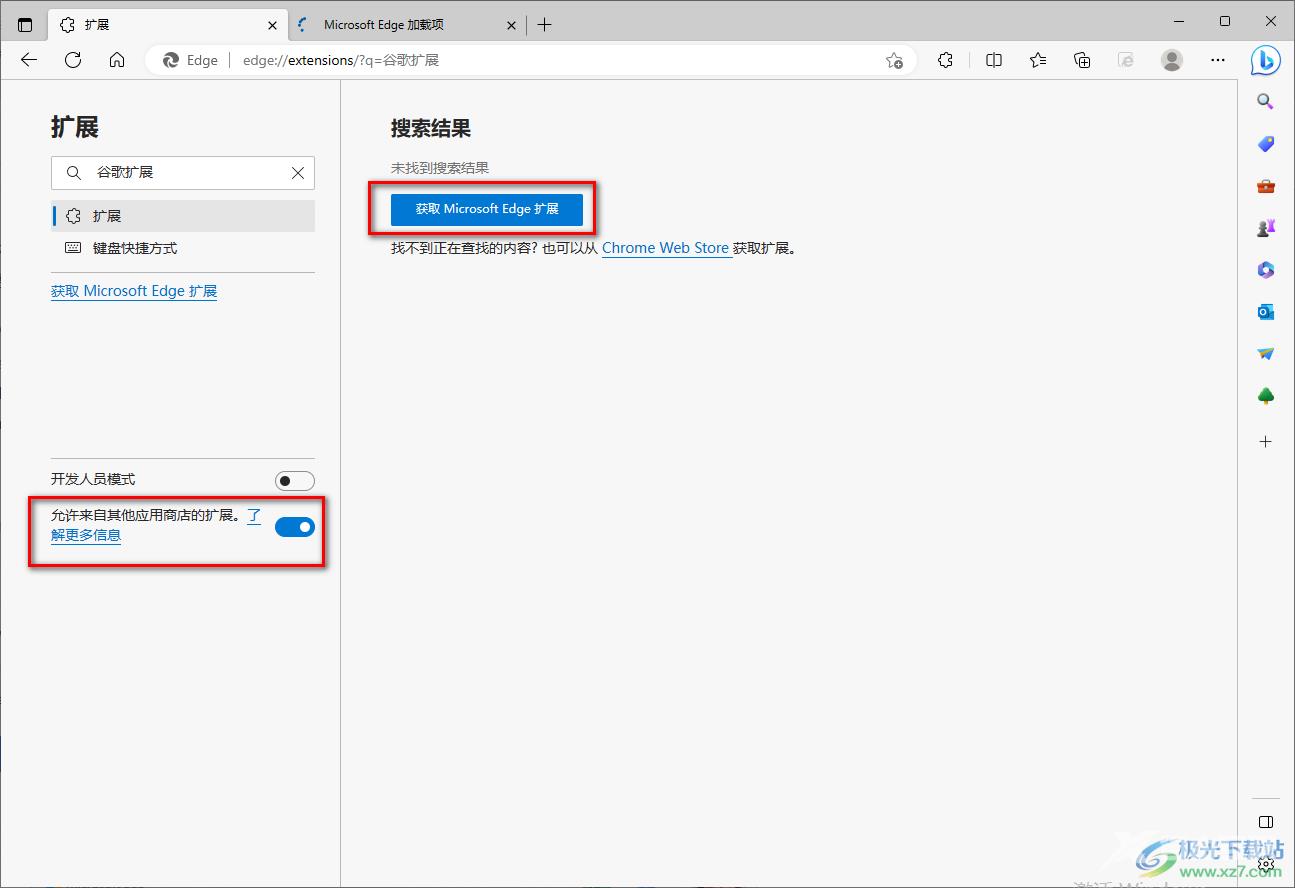Add a new sidebar app plus
Screen dimensions: 1295x888
pyautogui.click(x=1265, y=441)
